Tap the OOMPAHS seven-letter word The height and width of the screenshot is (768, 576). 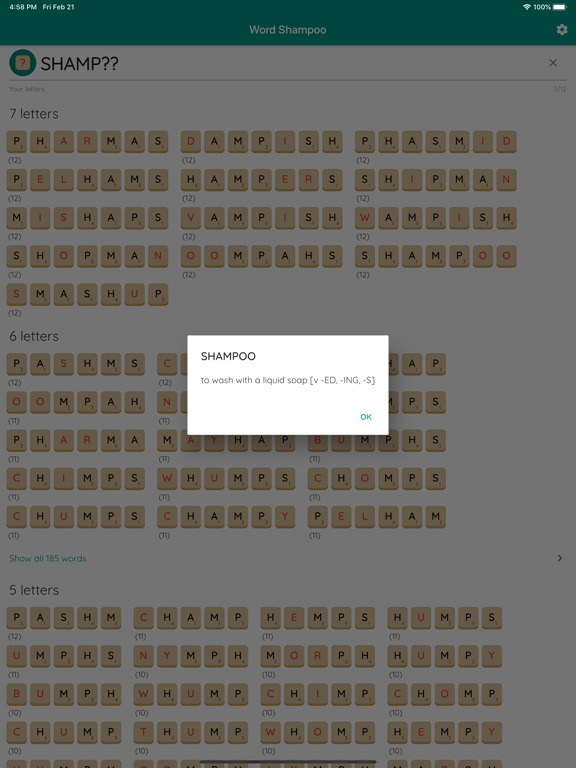pos(262,257)
